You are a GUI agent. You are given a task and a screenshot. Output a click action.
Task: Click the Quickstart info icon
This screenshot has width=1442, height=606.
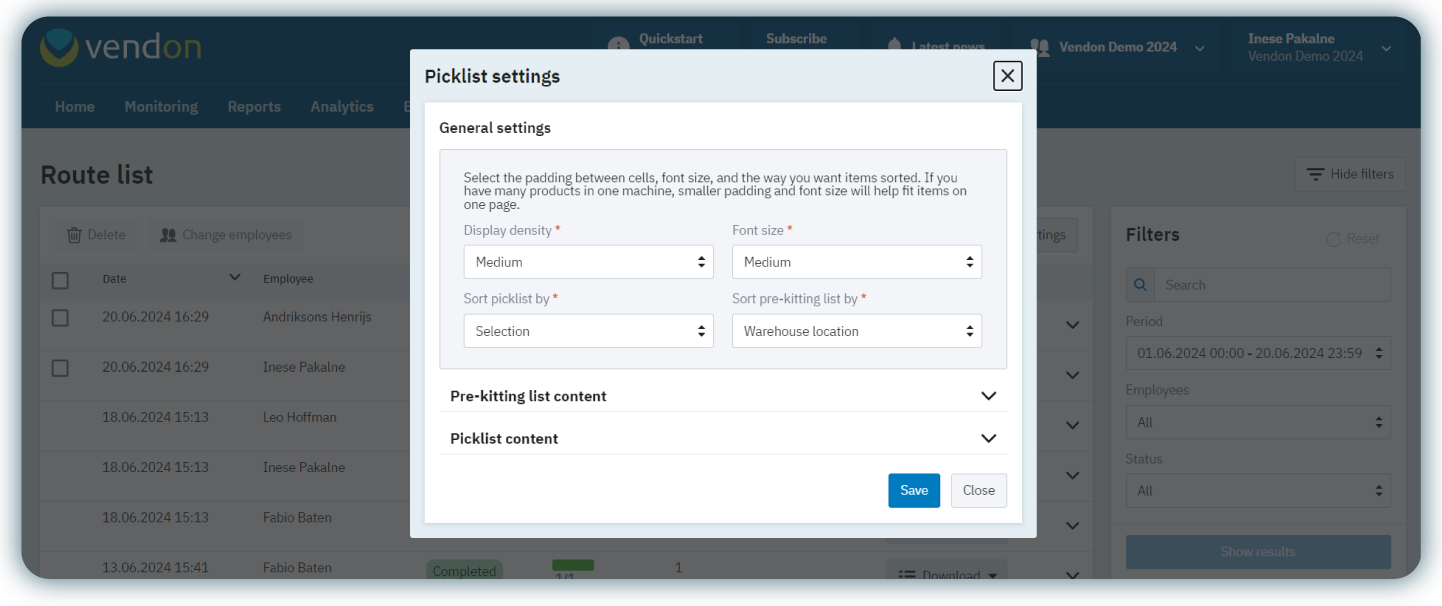[x=618, y=42]
